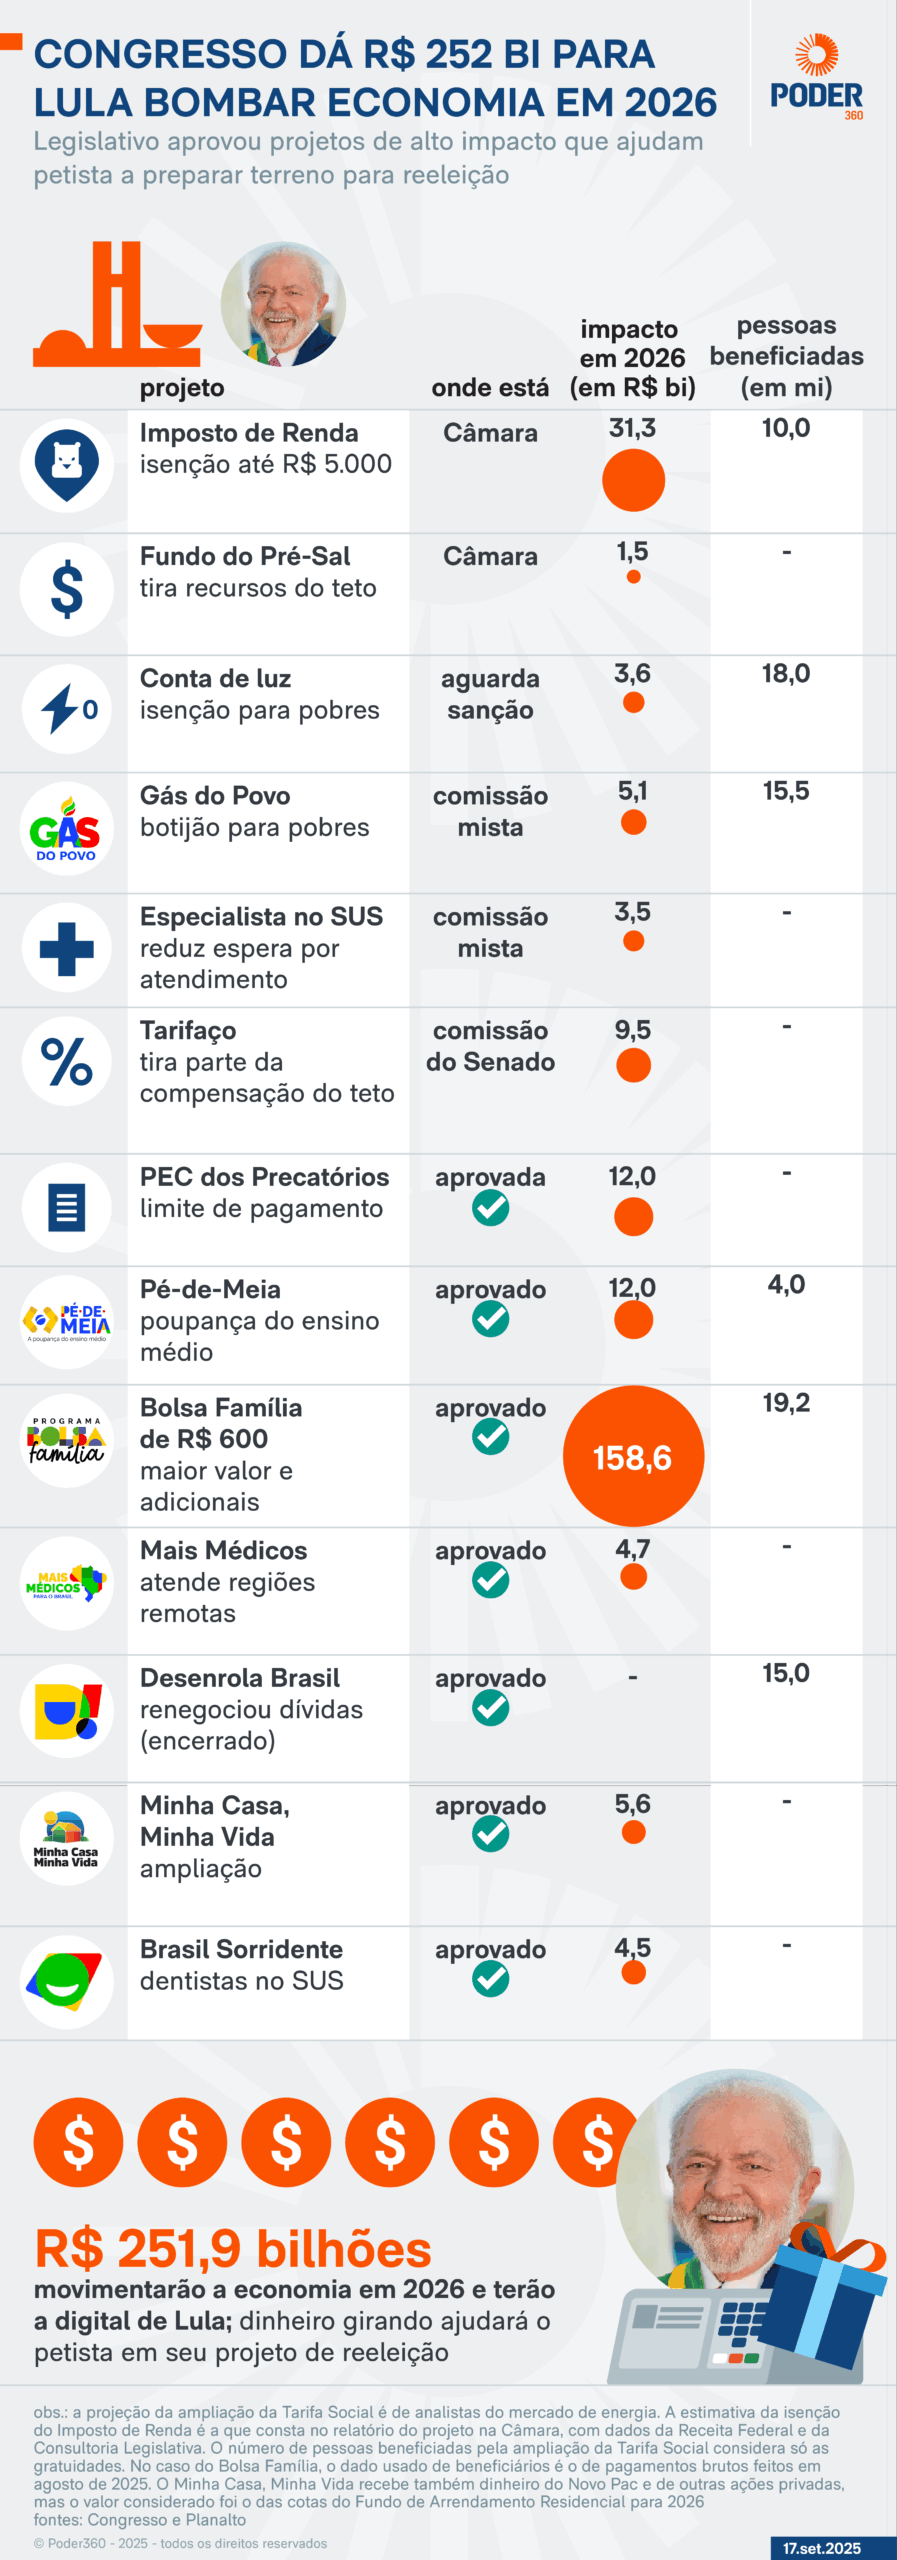Click the Conta de luz lightning icon
The height and width of the screenshot is (2560, 897).
(67, 709)
